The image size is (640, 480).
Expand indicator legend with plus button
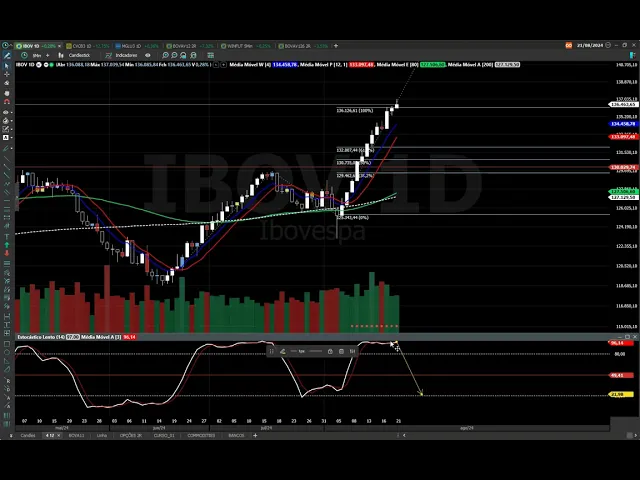tap(223, 64)
